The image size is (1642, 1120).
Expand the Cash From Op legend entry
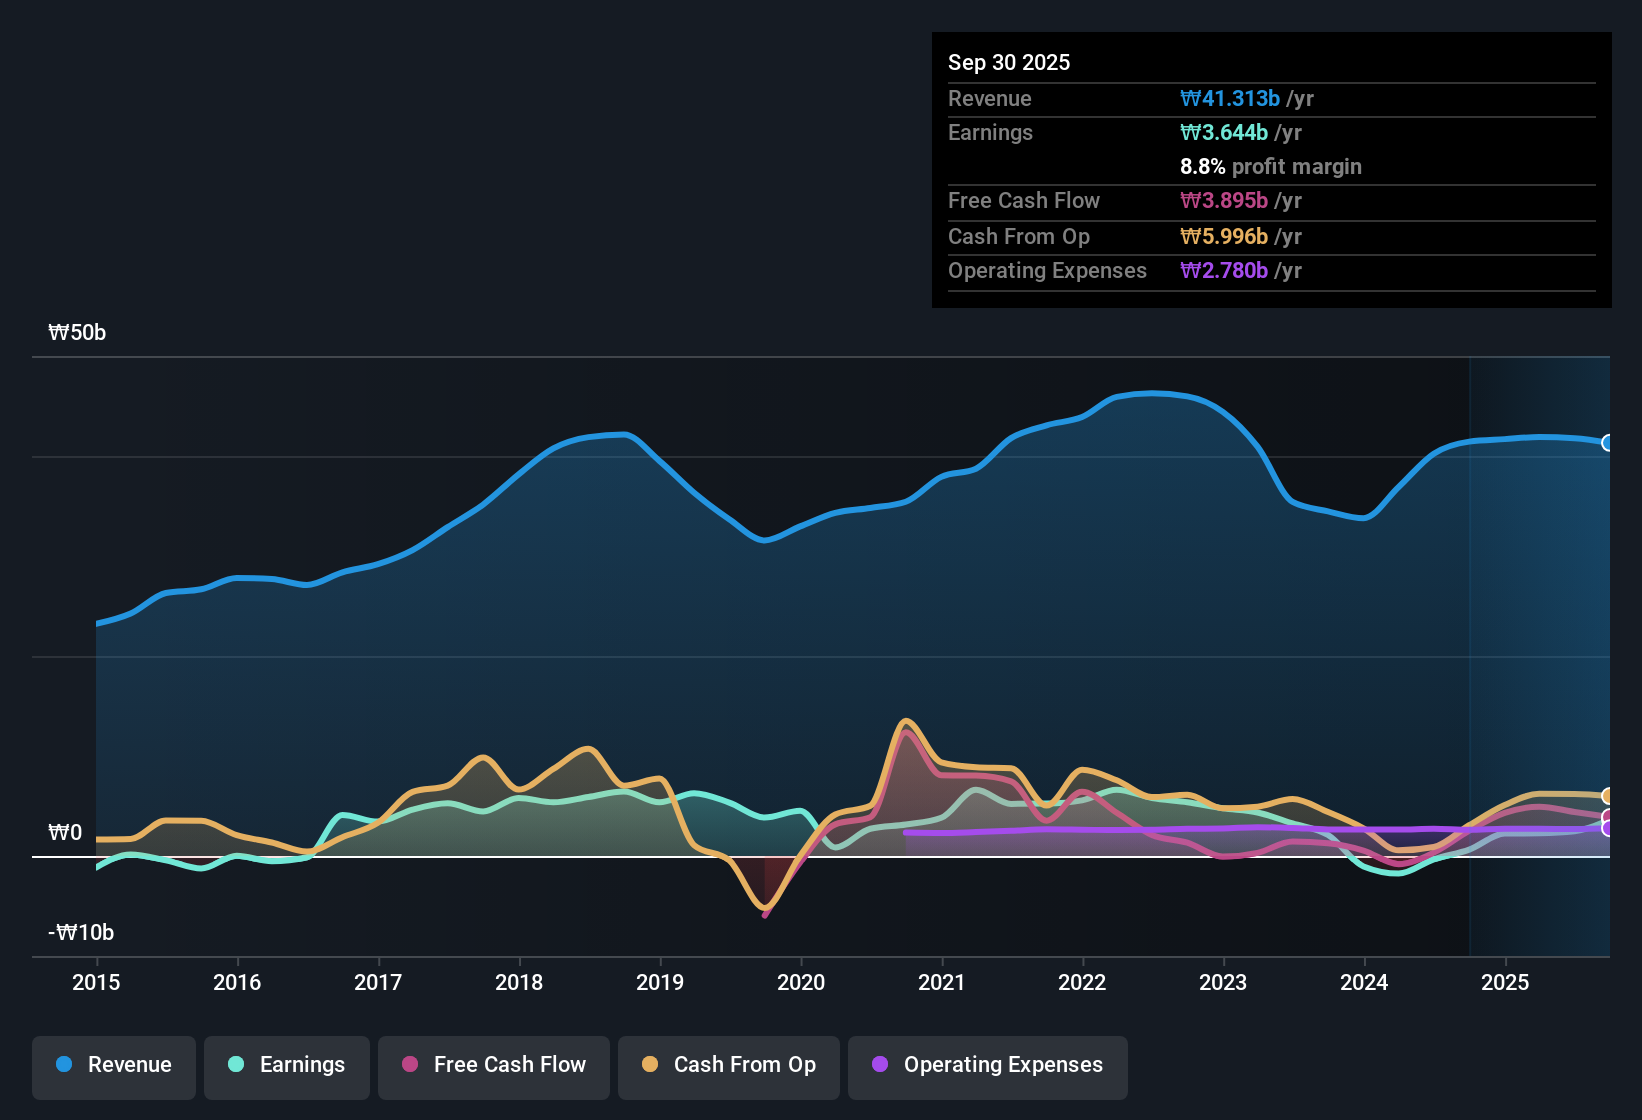(x=728, y=1065)
